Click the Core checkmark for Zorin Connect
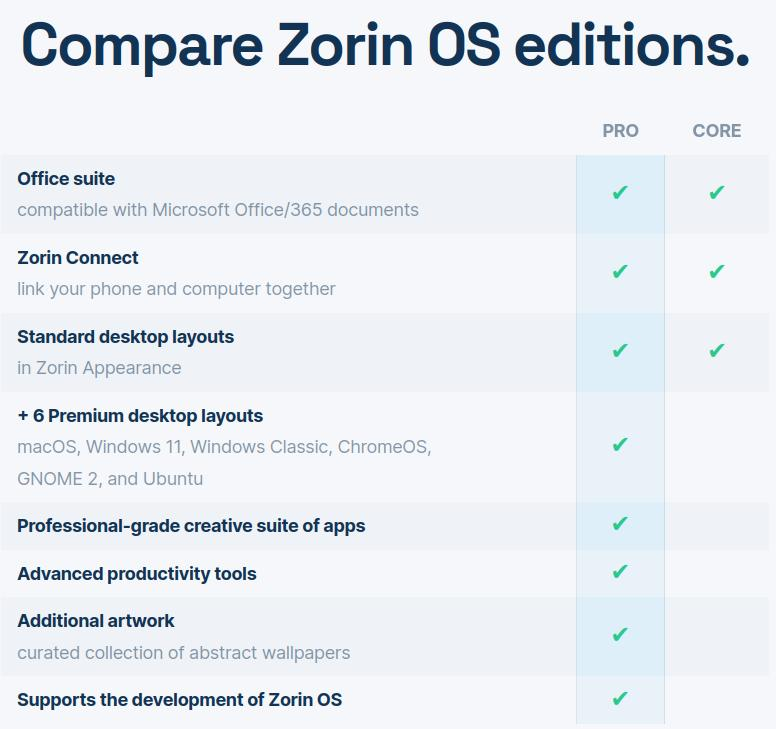 click(x=717, y=271)
